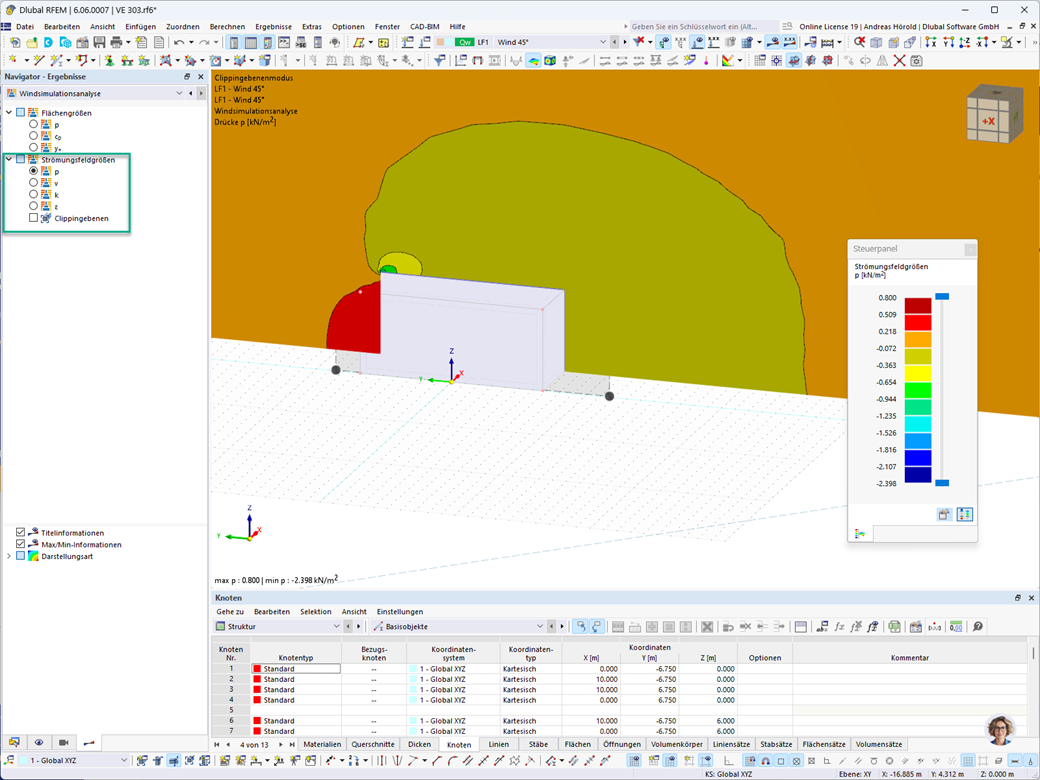Switch to the Materialien tab
Viewport: 1040px width, 780px height.
click(x=322, y=744)
